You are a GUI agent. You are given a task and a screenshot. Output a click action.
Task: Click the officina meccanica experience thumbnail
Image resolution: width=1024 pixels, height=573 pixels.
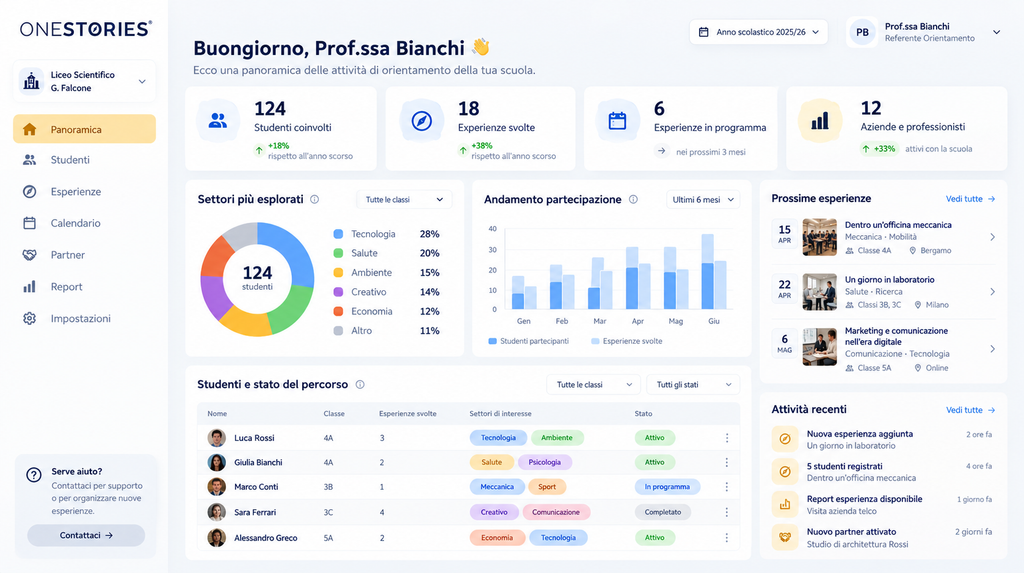pyautogui.click(x=820, y=237)
